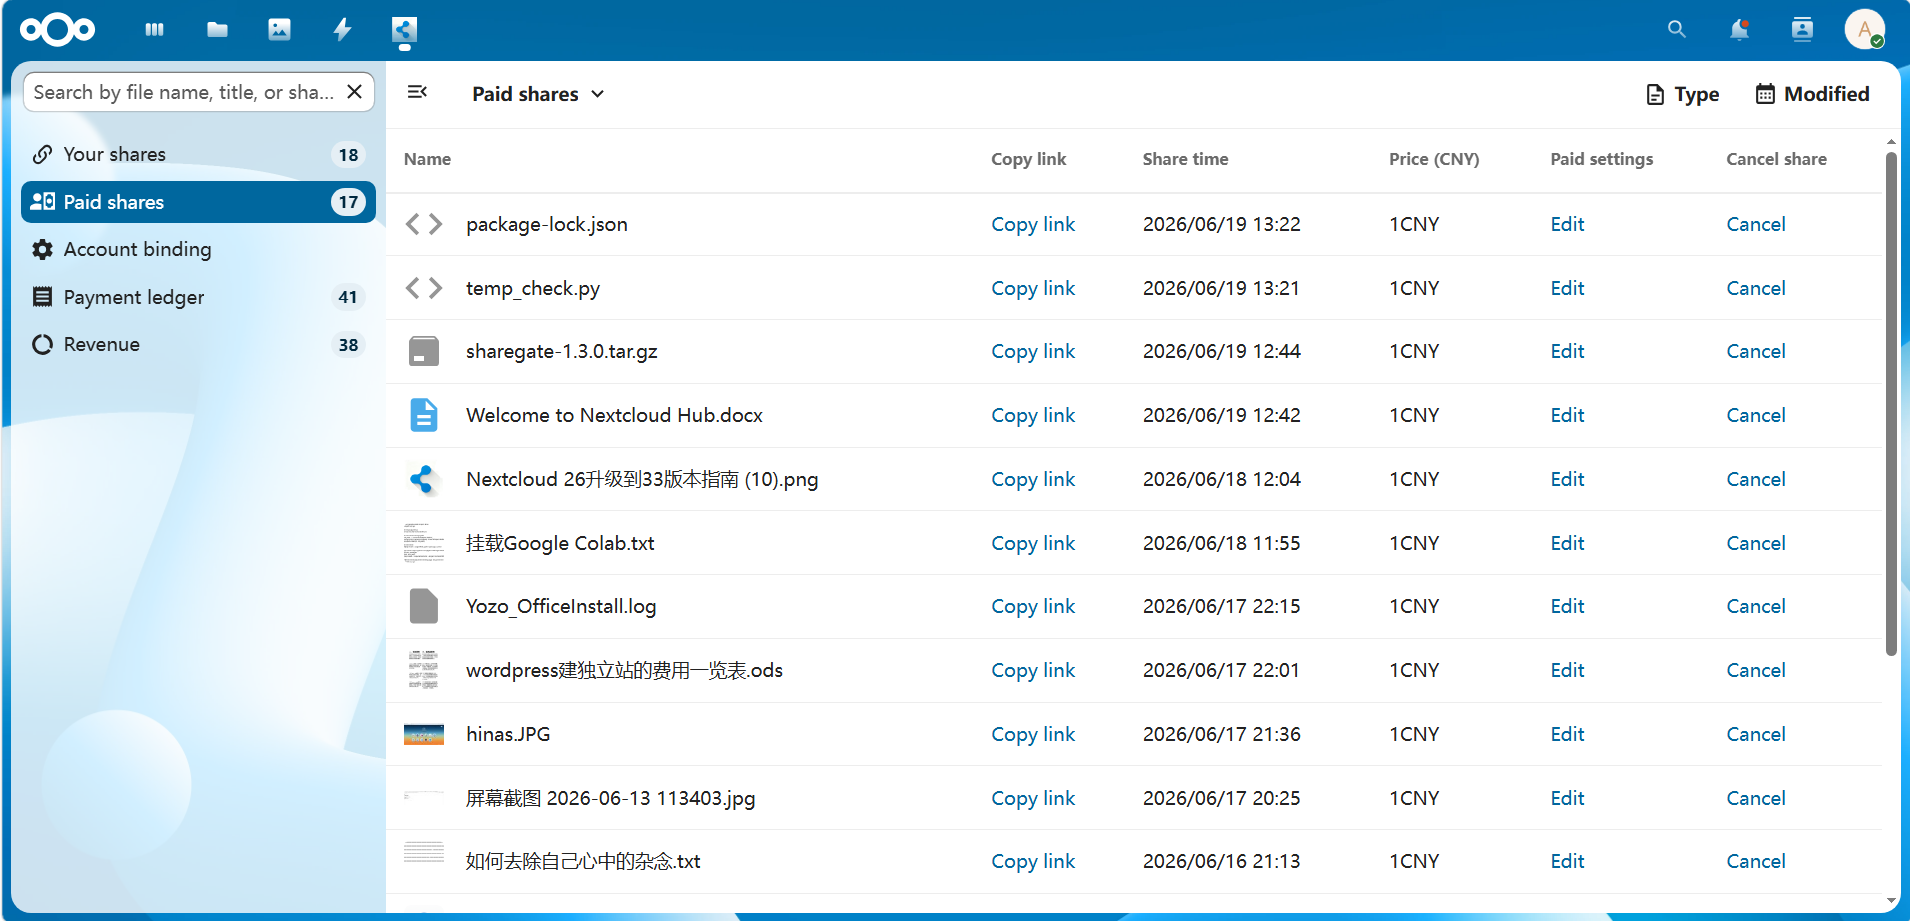The width and height of the screenshot is (1910, 921).
Task: Click the hinas.JPG thumbnail
Action: (x=424, y=735)
